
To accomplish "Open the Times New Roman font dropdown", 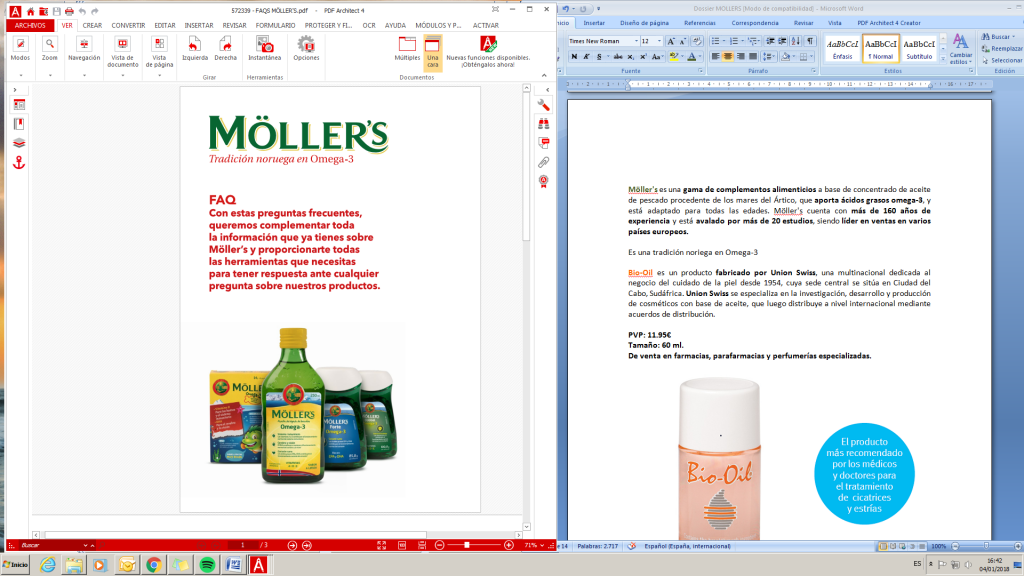I will pyautogui.click(x=637, y=40).
